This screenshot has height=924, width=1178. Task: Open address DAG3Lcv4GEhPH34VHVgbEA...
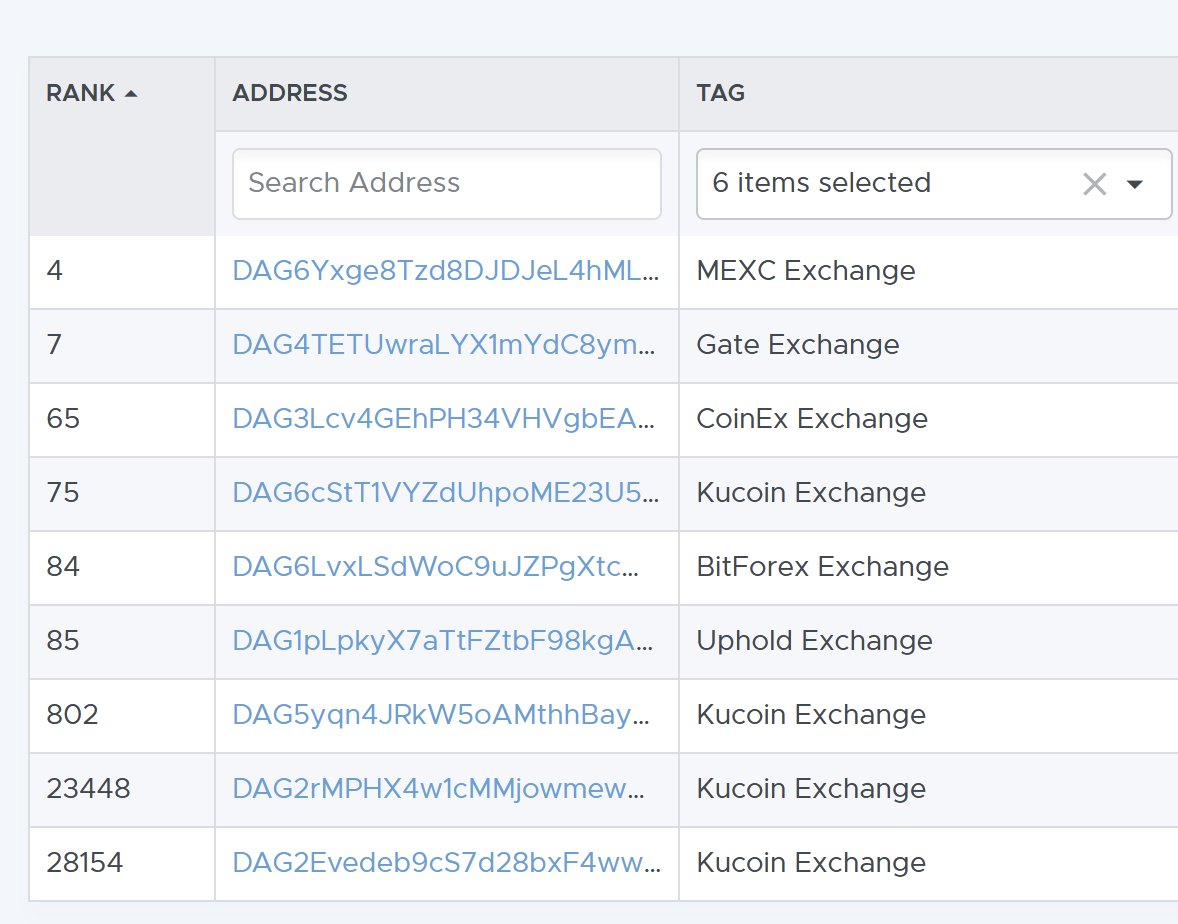(x=443, y=419)
